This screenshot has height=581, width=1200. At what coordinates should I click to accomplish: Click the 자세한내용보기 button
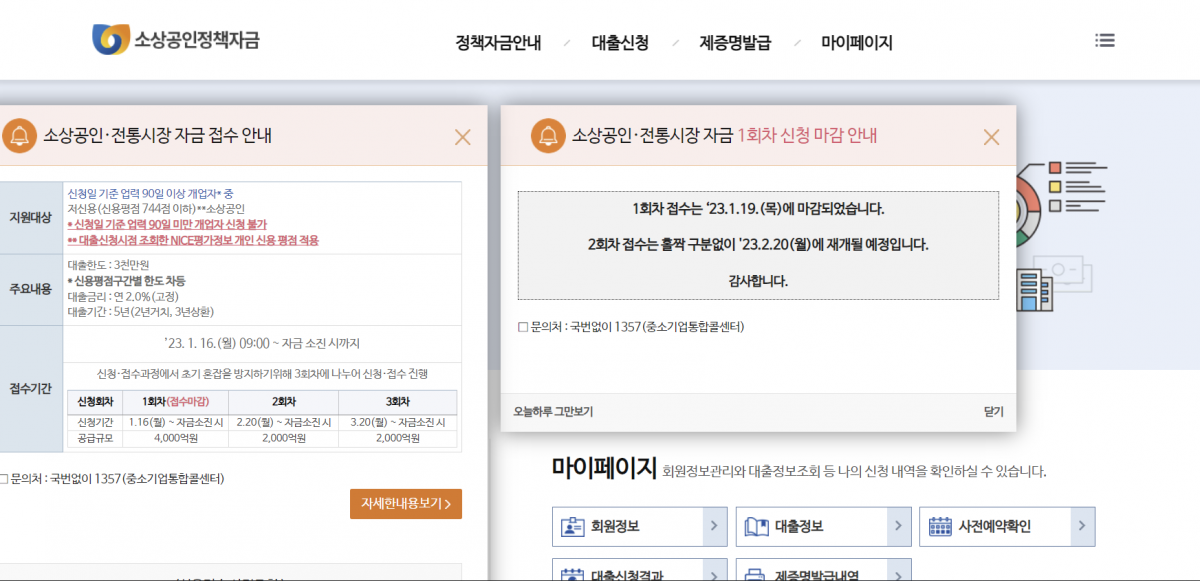coord(405,504)
